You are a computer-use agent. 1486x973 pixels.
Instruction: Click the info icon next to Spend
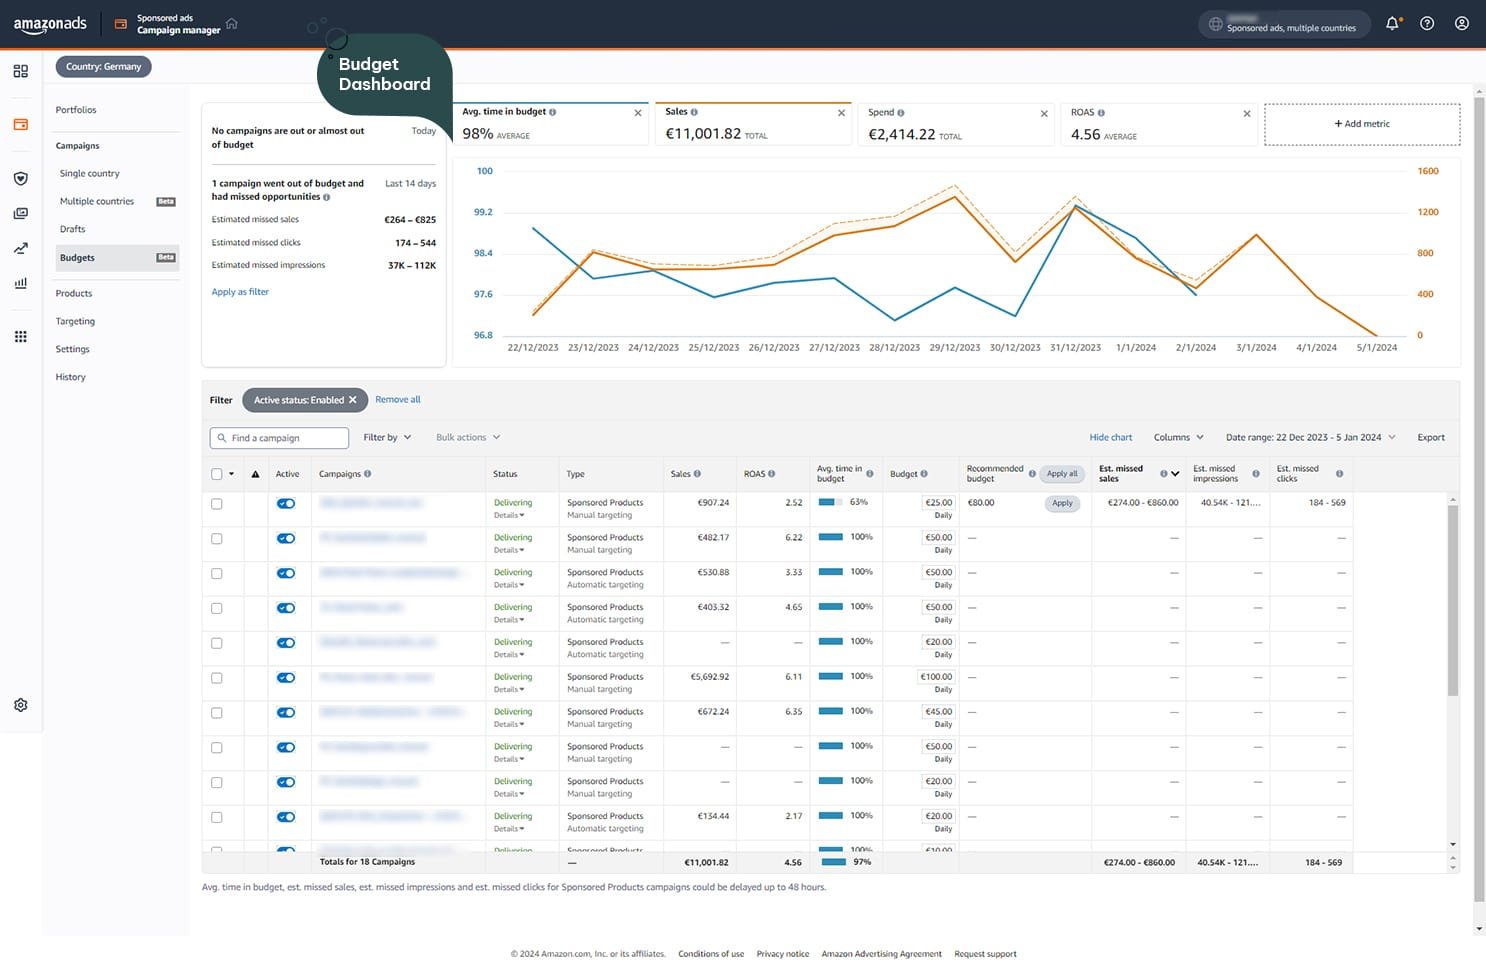click(x=901, y=113)
